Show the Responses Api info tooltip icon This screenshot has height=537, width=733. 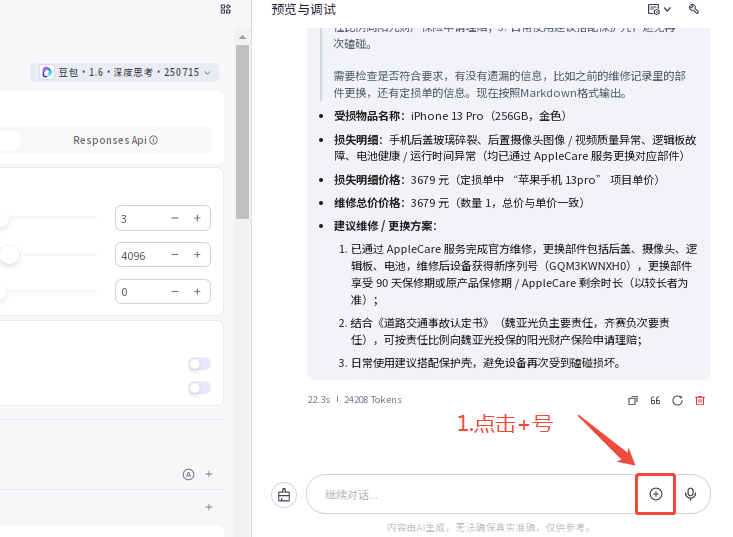pos(154,140)
